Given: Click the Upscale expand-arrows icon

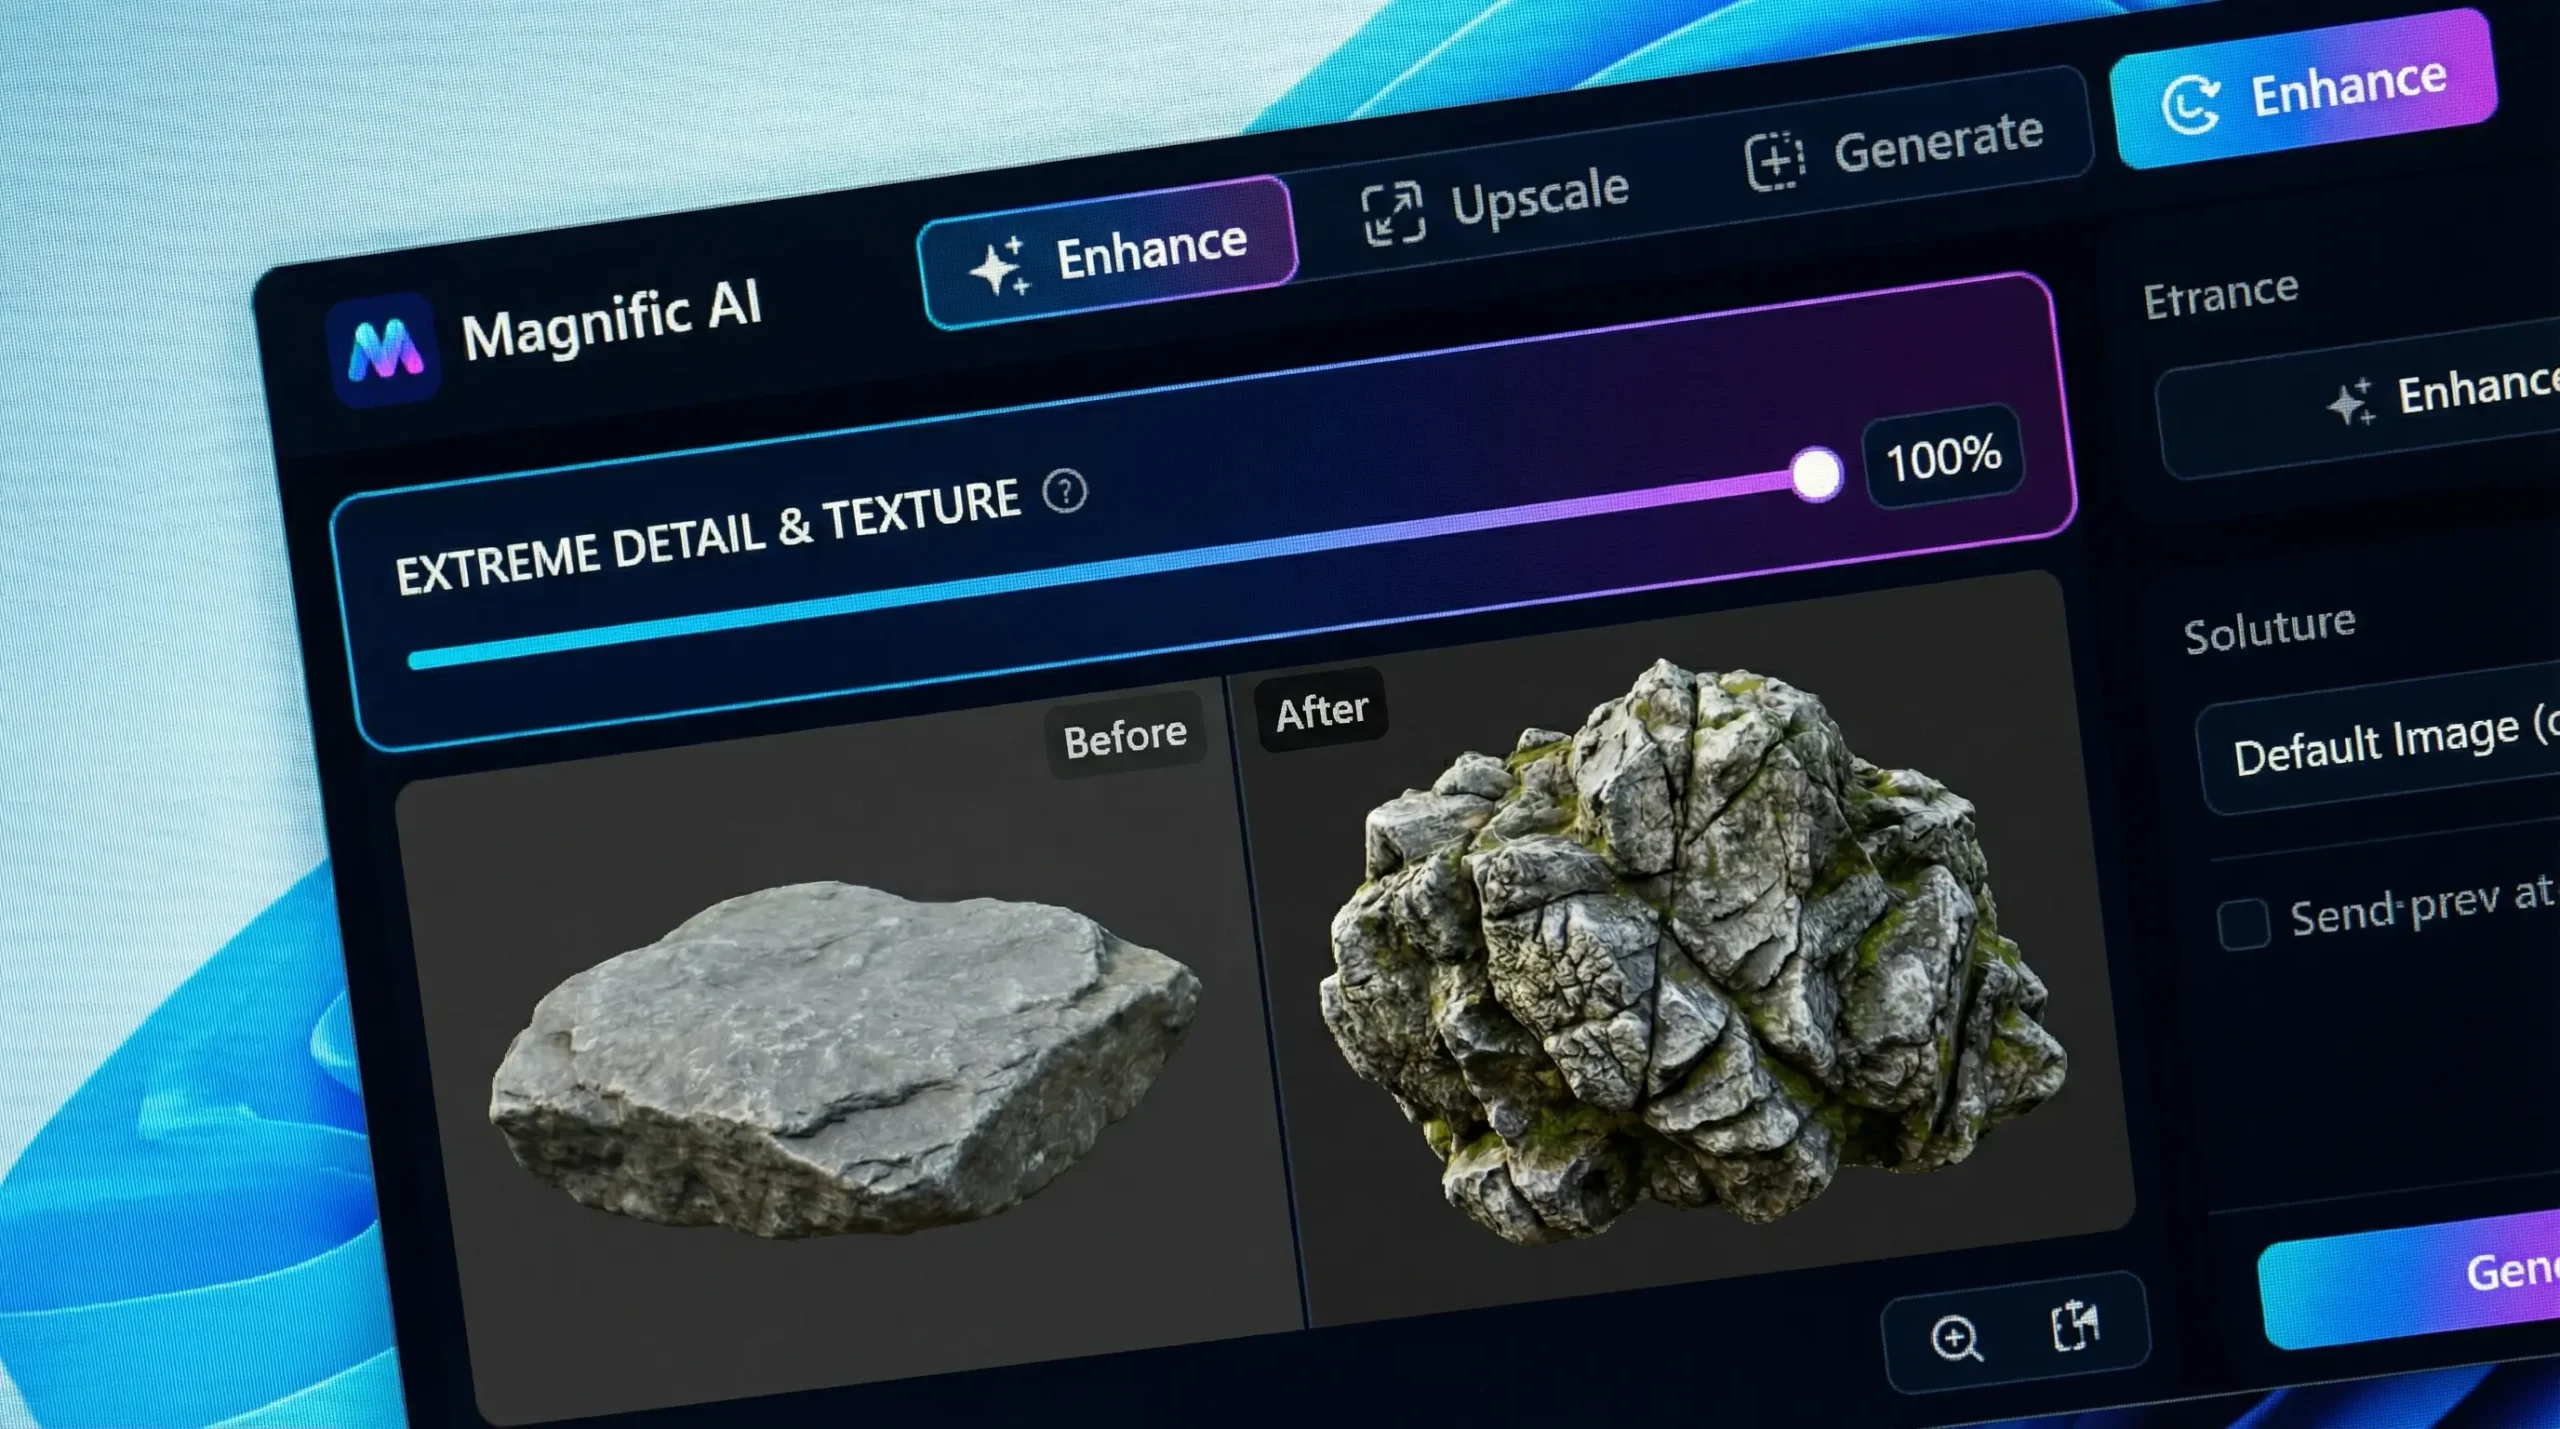Looking at the screenshot, I should 1393,214.
